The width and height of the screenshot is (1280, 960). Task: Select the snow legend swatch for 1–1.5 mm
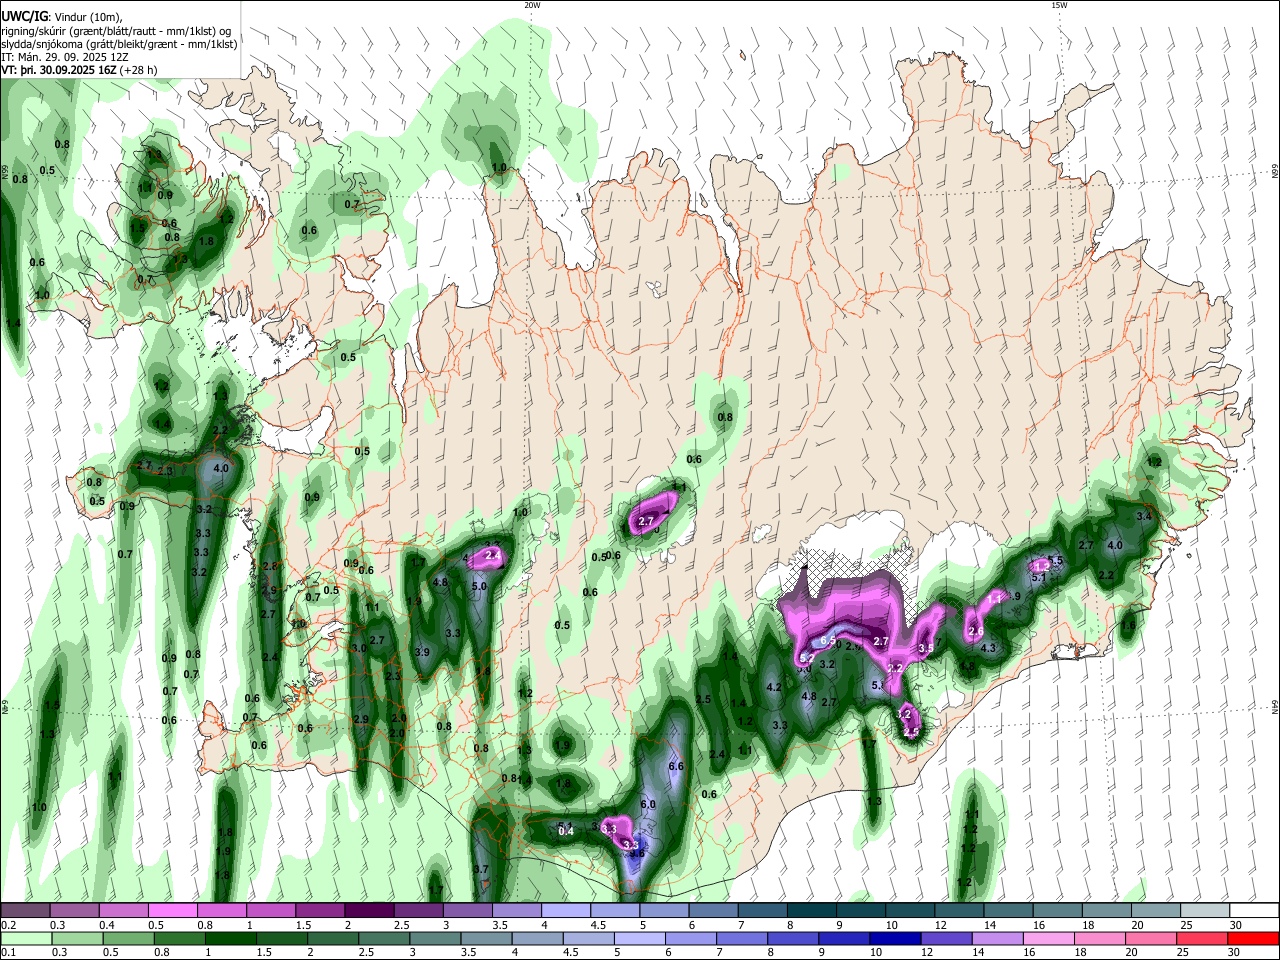[271, 911]
